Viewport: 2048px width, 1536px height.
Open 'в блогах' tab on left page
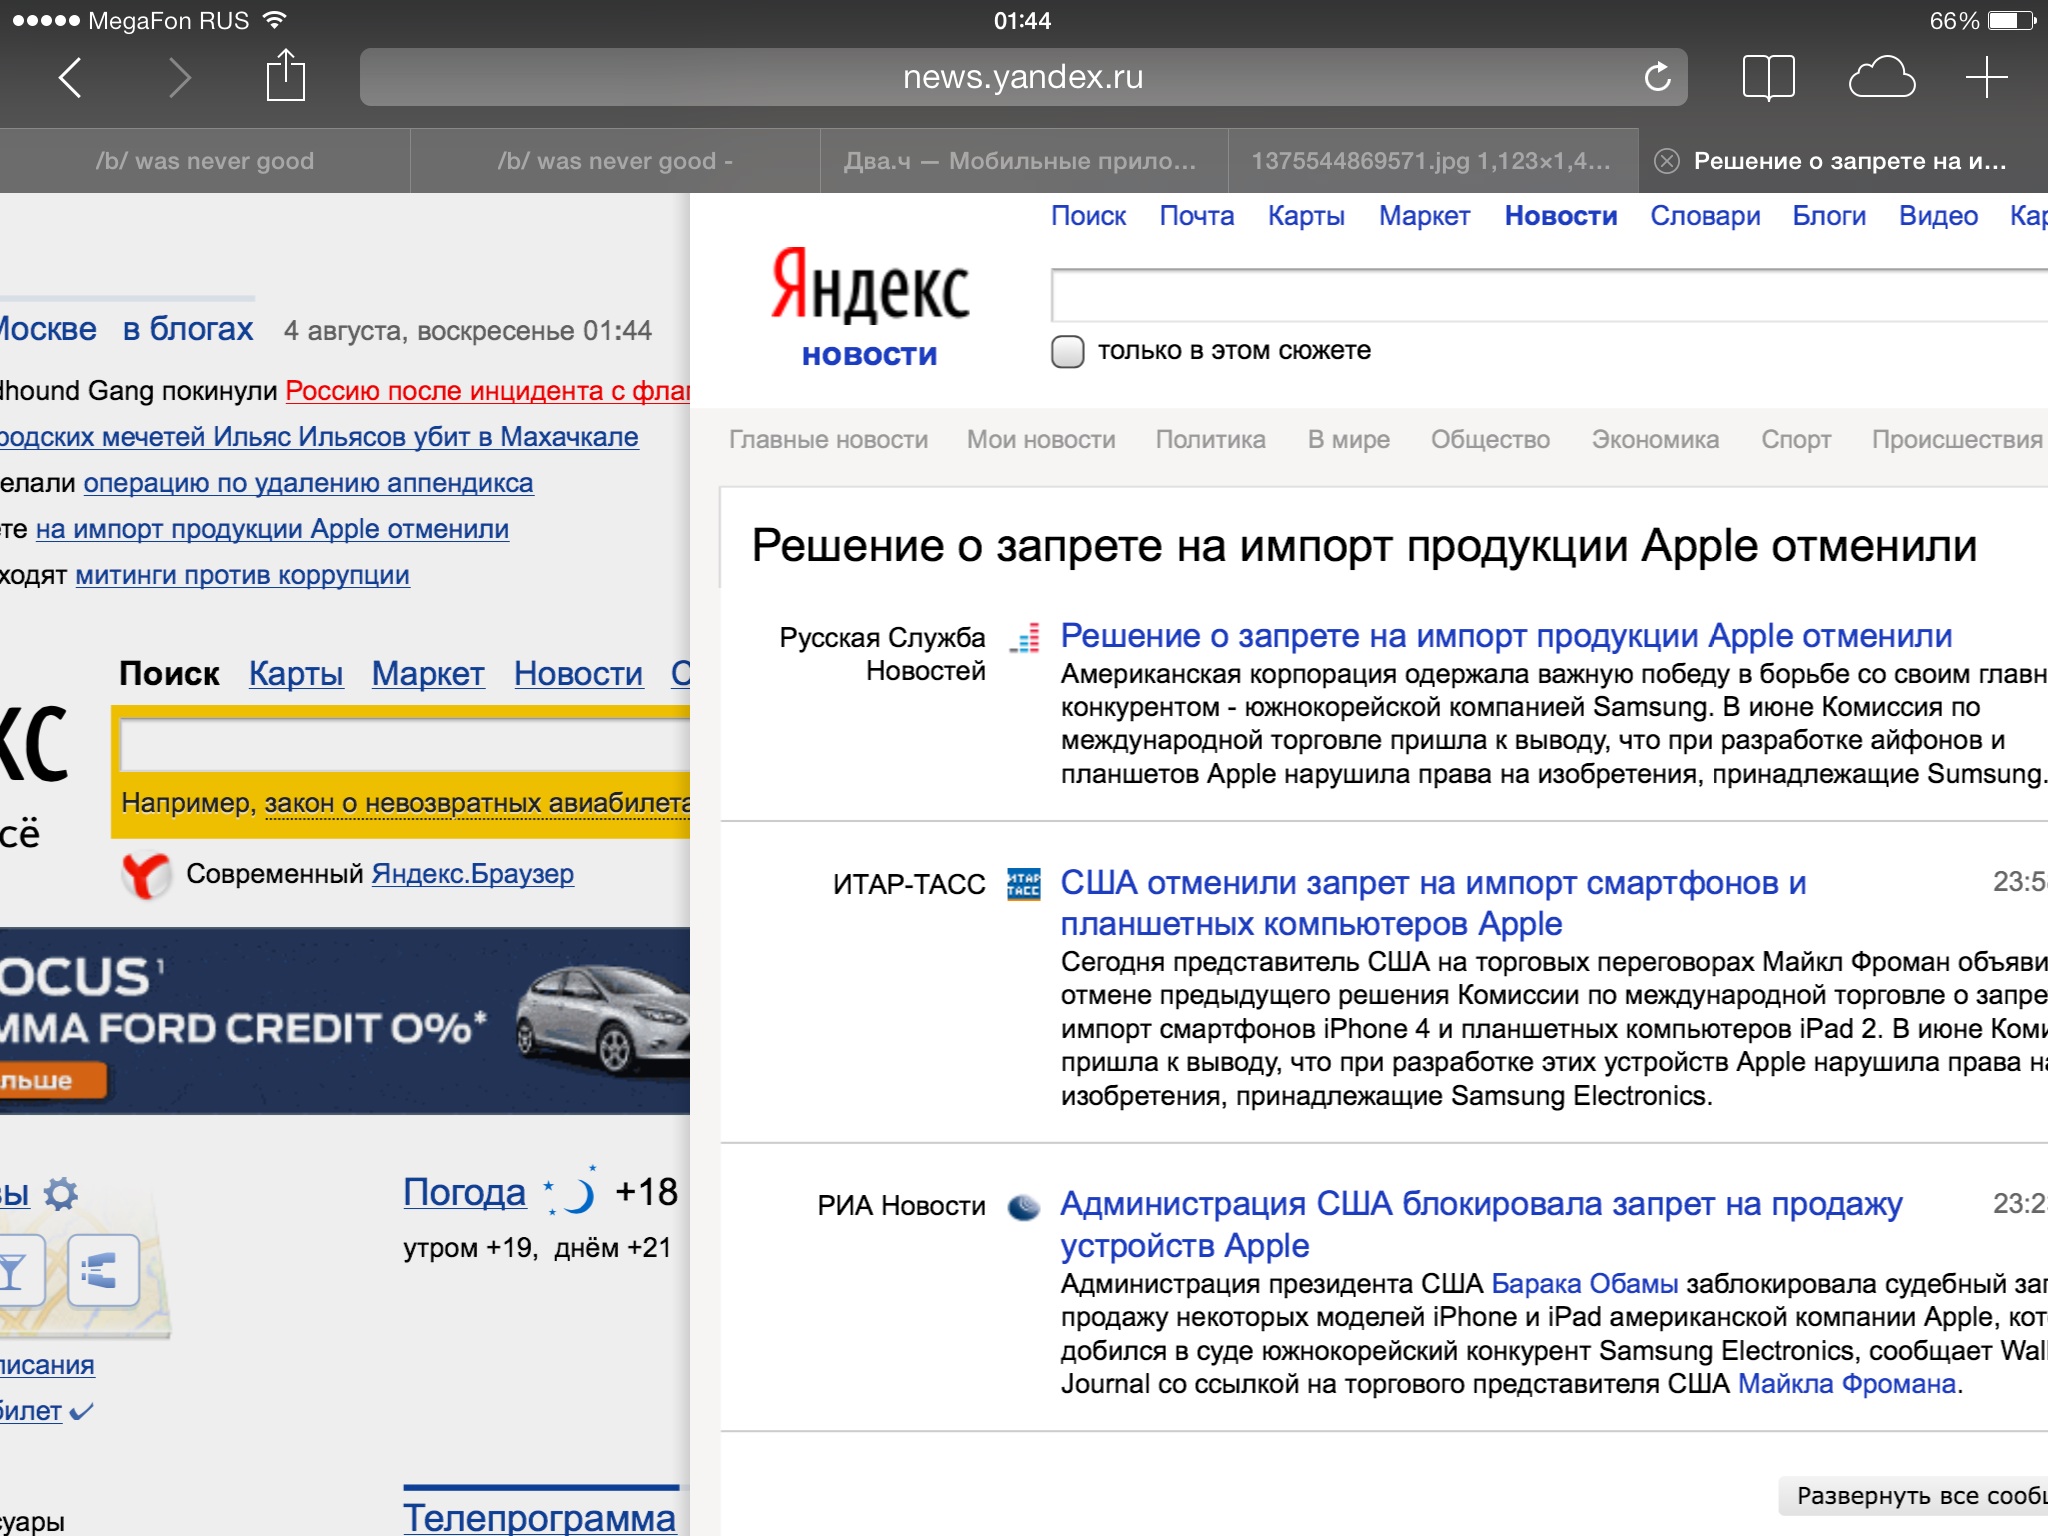click(x=187, y=329)
